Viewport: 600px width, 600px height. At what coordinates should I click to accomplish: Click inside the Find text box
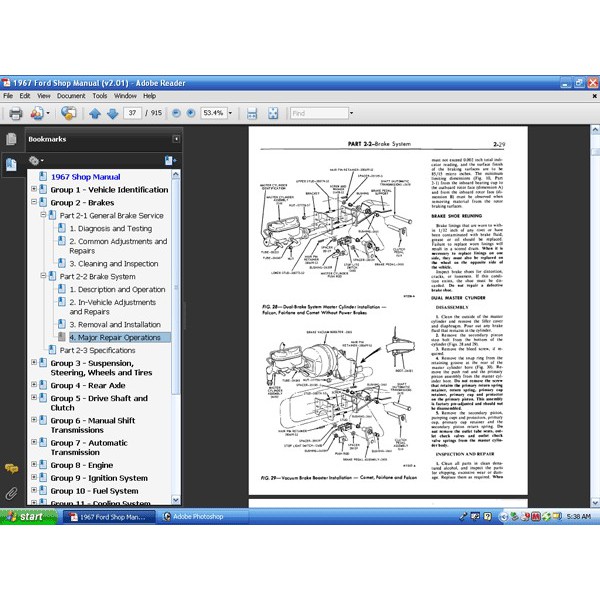pos(319,113)
